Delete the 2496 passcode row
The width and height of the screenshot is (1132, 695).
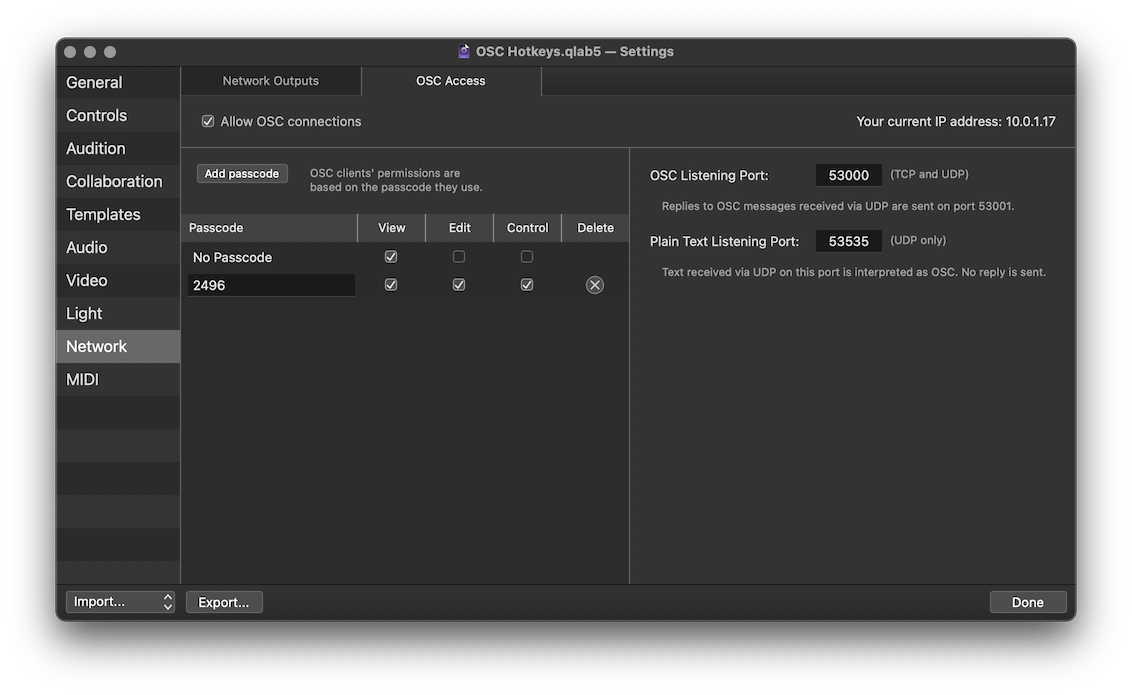(595, 285)
